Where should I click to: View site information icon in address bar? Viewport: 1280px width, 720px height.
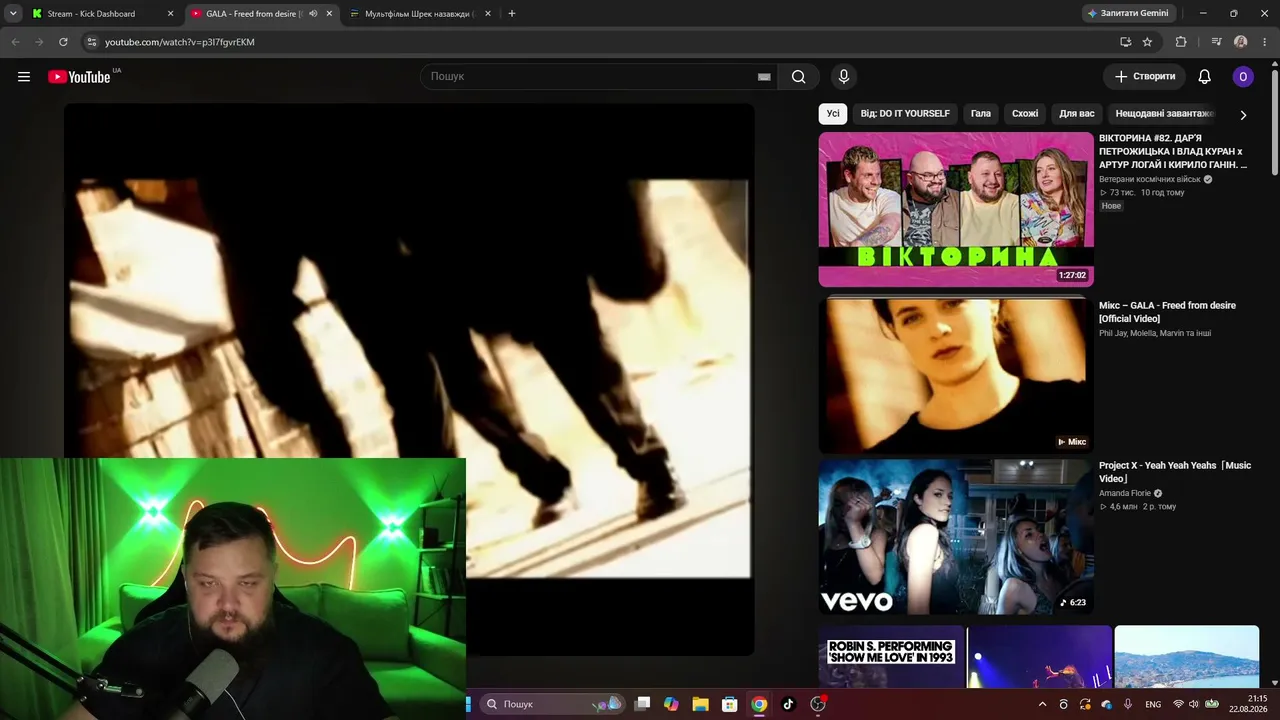(92, 42)
